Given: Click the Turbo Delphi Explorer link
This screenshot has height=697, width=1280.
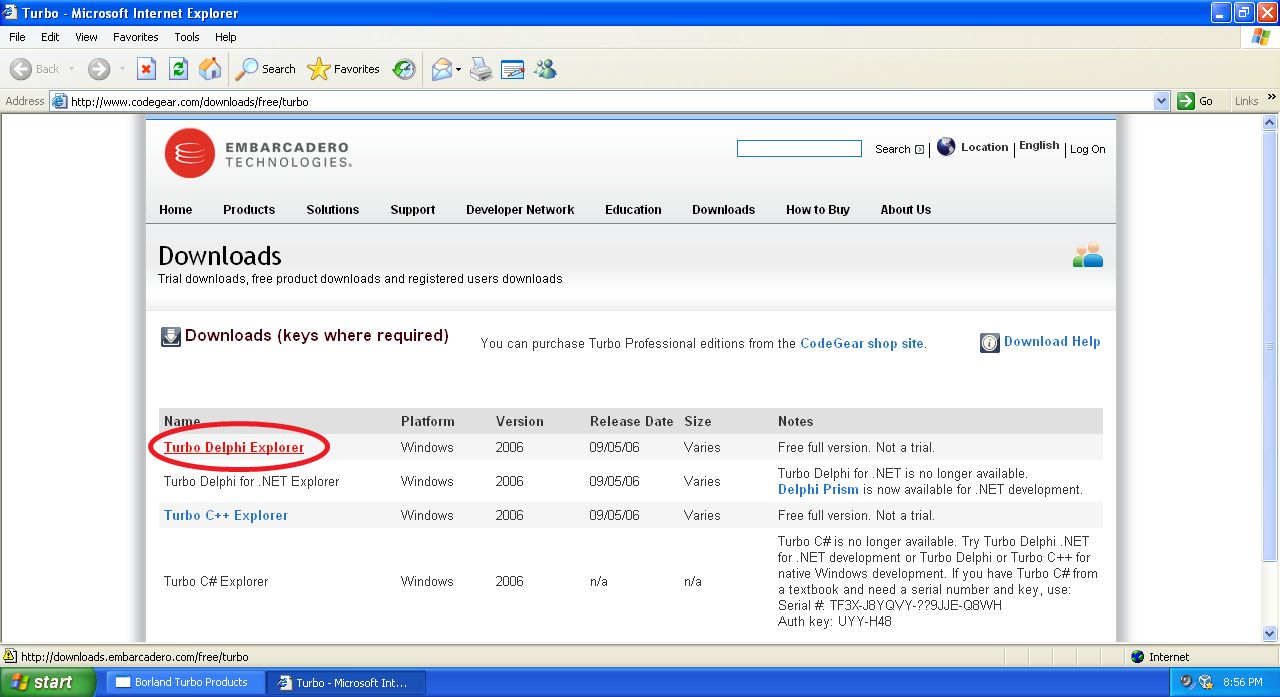Looking at the screenshot, I should coord(234,448).
